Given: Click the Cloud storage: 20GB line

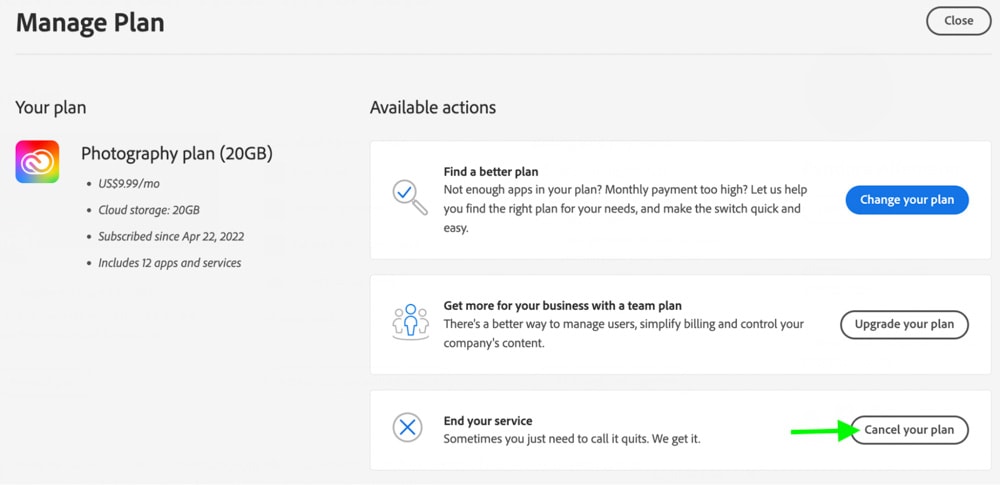Looking at the screenshot, I should click(149, 210).
